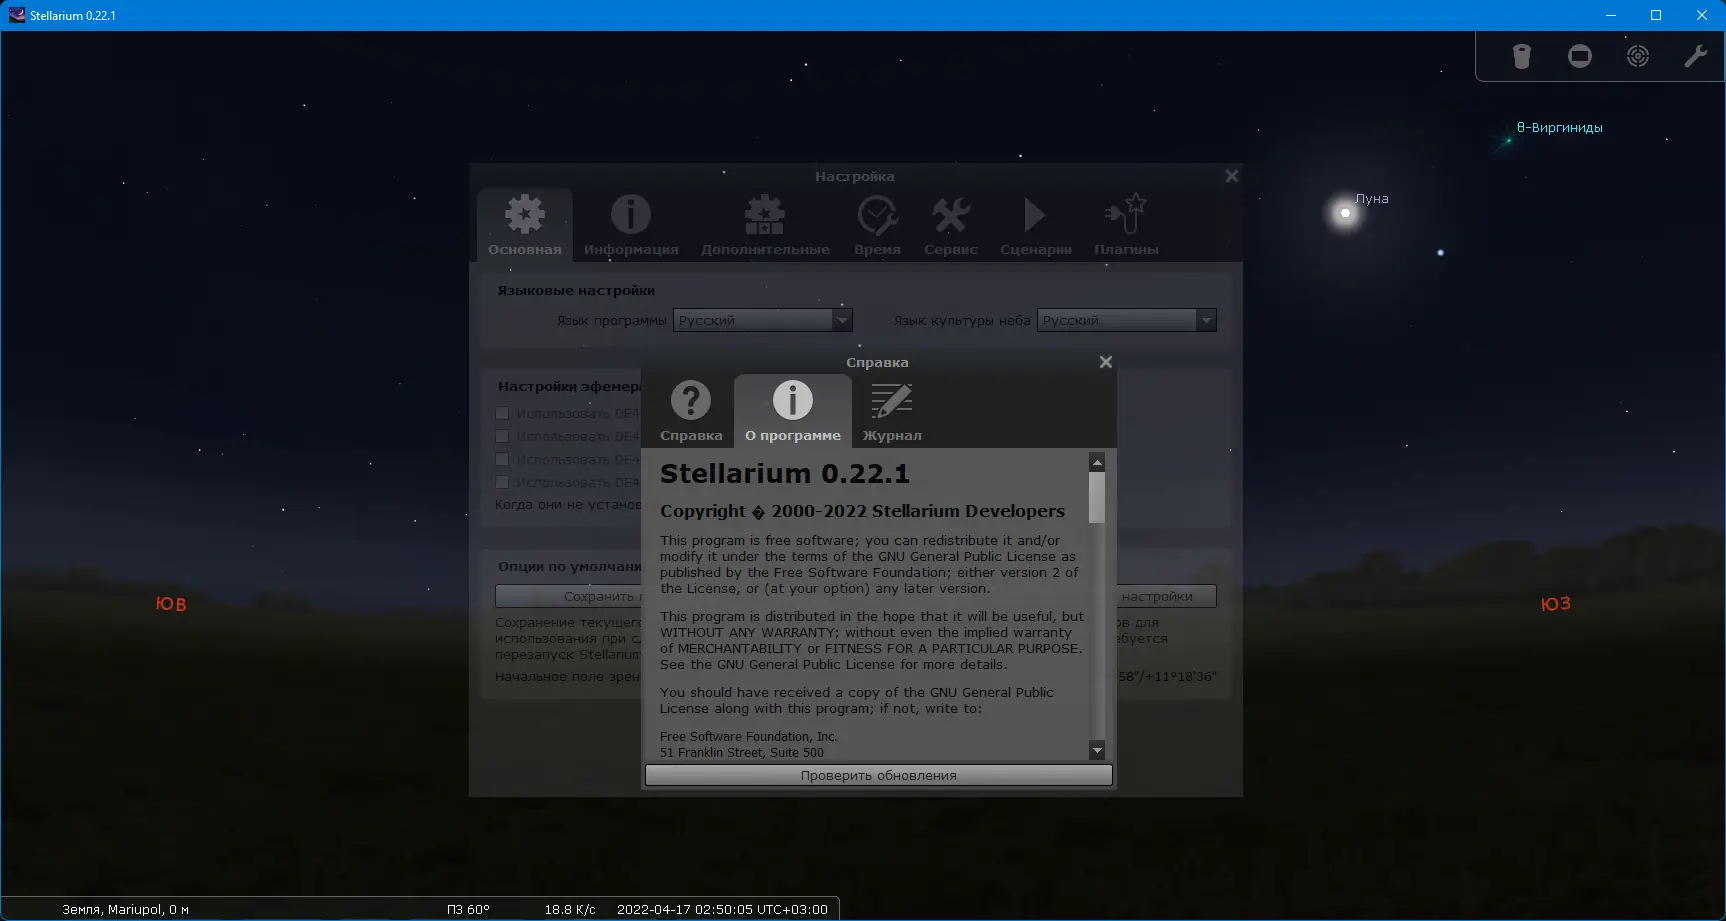Click the Язык программы label

tap(612, 320)
